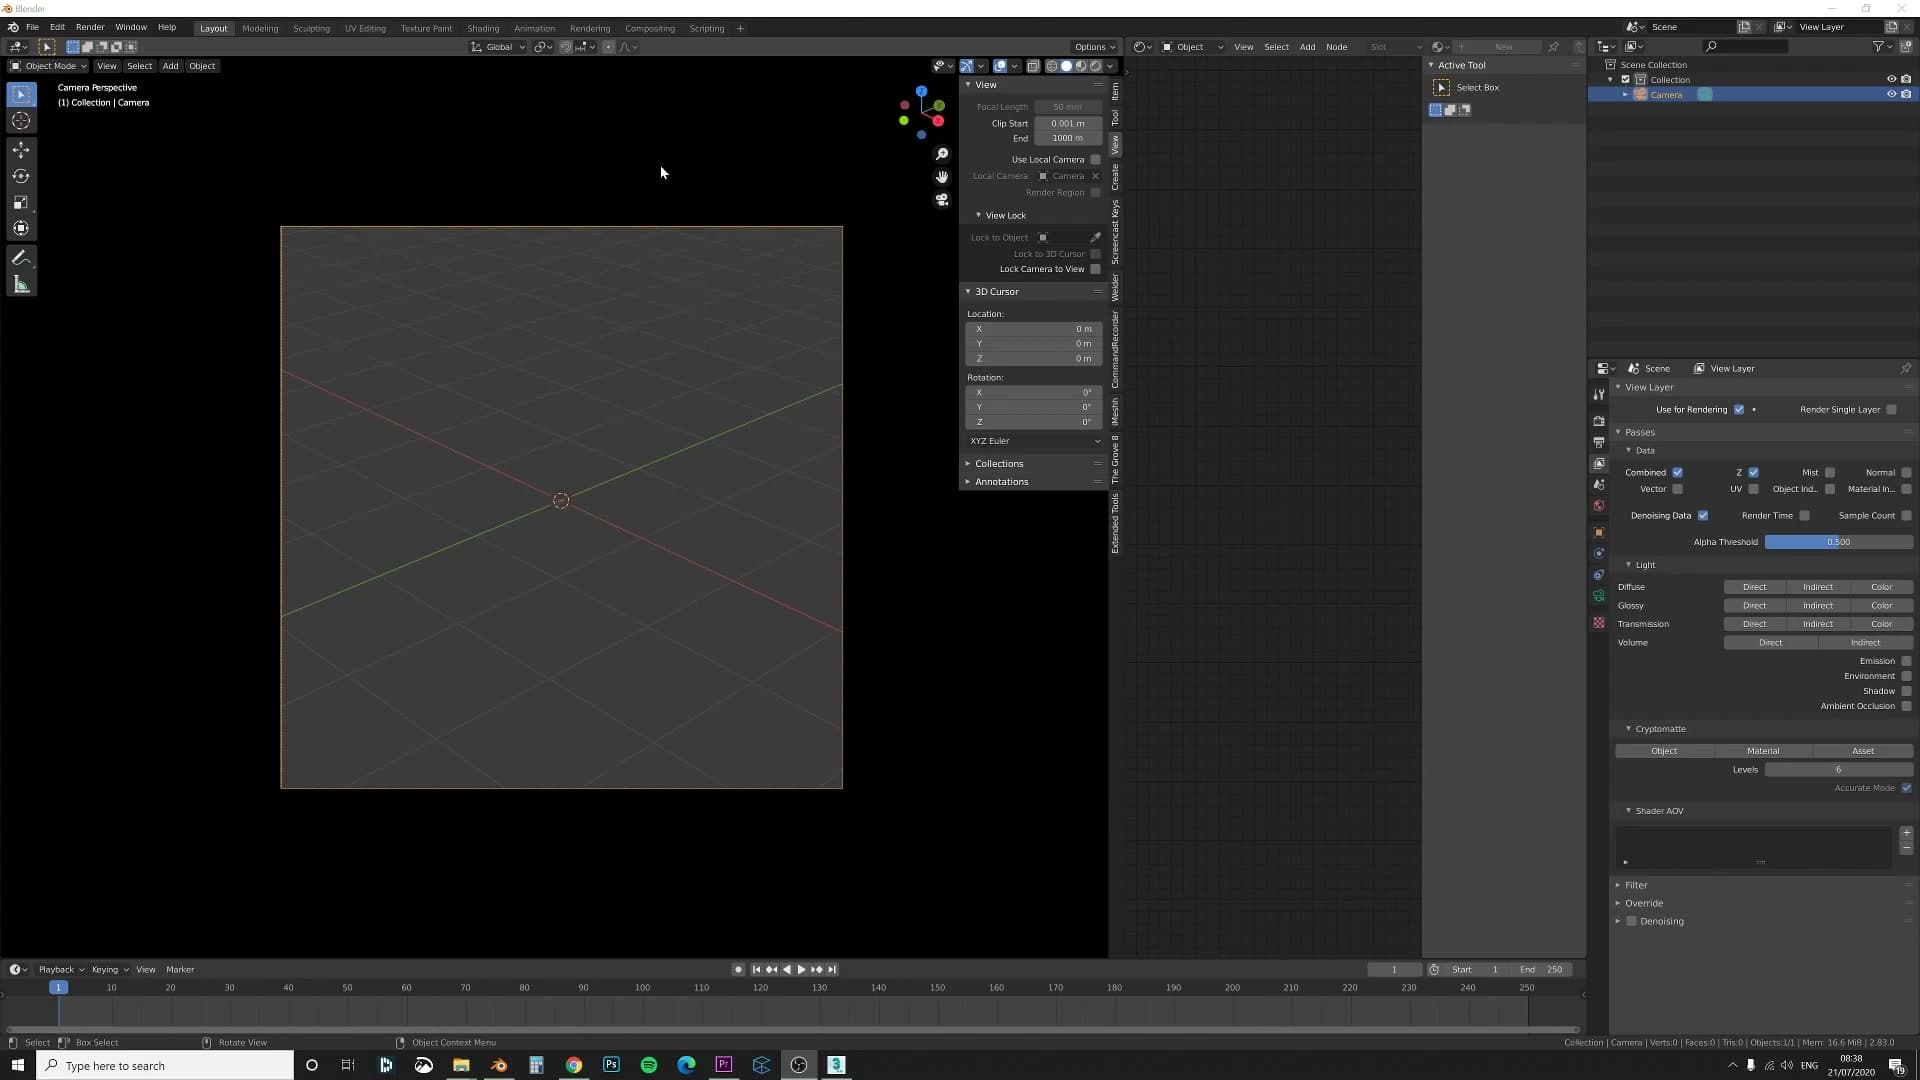
Task: Activate the Scale tool
Action: pos(21,202)
